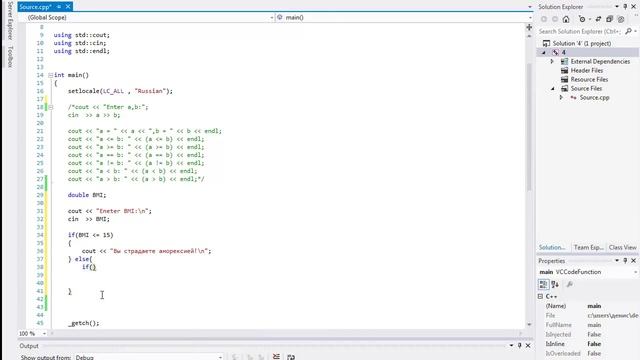640x360 pixels.
Task: Open 'Show output from' Debug dropdown
Action: (x=220, y=357)
